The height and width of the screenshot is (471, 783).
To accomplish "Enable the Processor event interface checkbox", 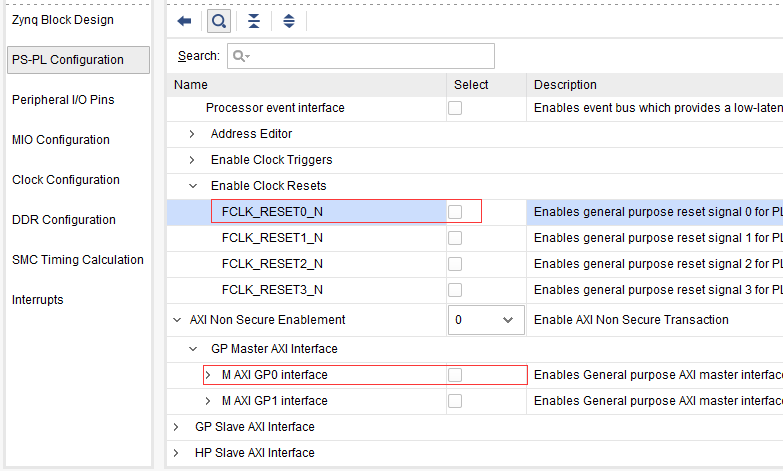I will [455, 108].
